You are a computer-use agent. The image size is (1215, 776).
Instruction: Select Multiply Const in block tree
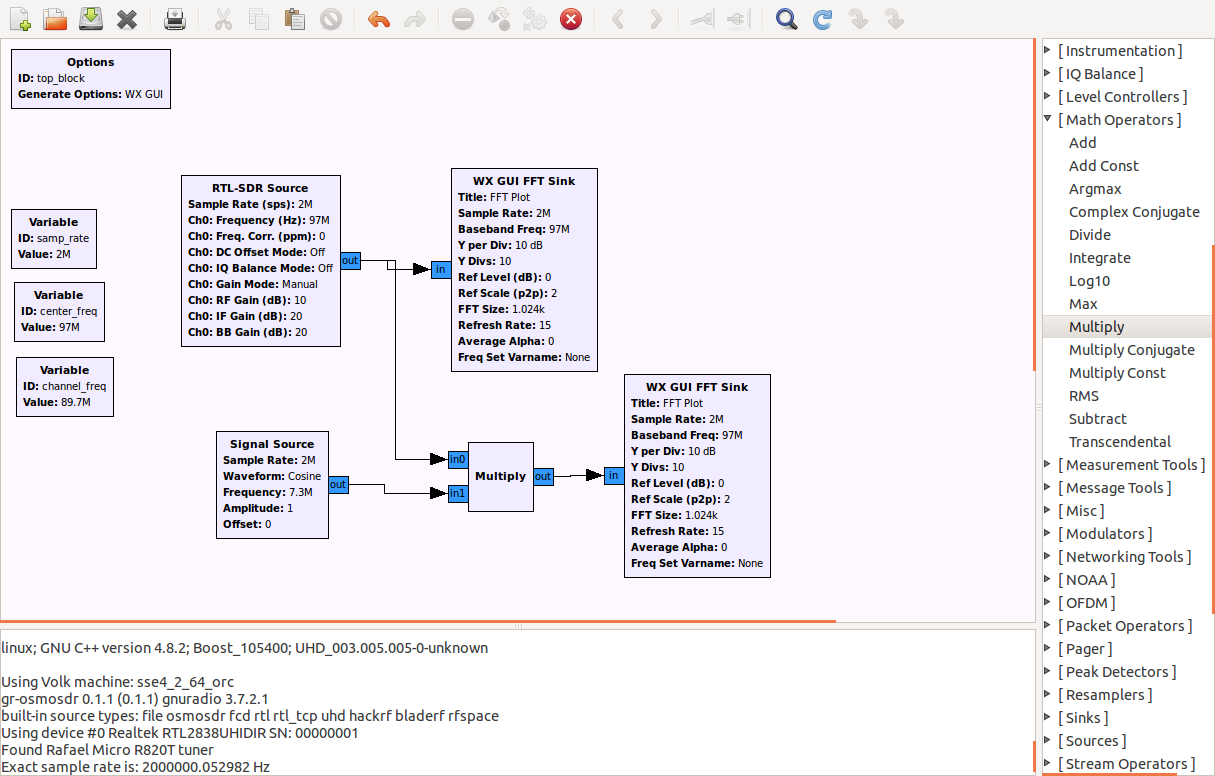pyautogui.click(x=1117, y=373)
